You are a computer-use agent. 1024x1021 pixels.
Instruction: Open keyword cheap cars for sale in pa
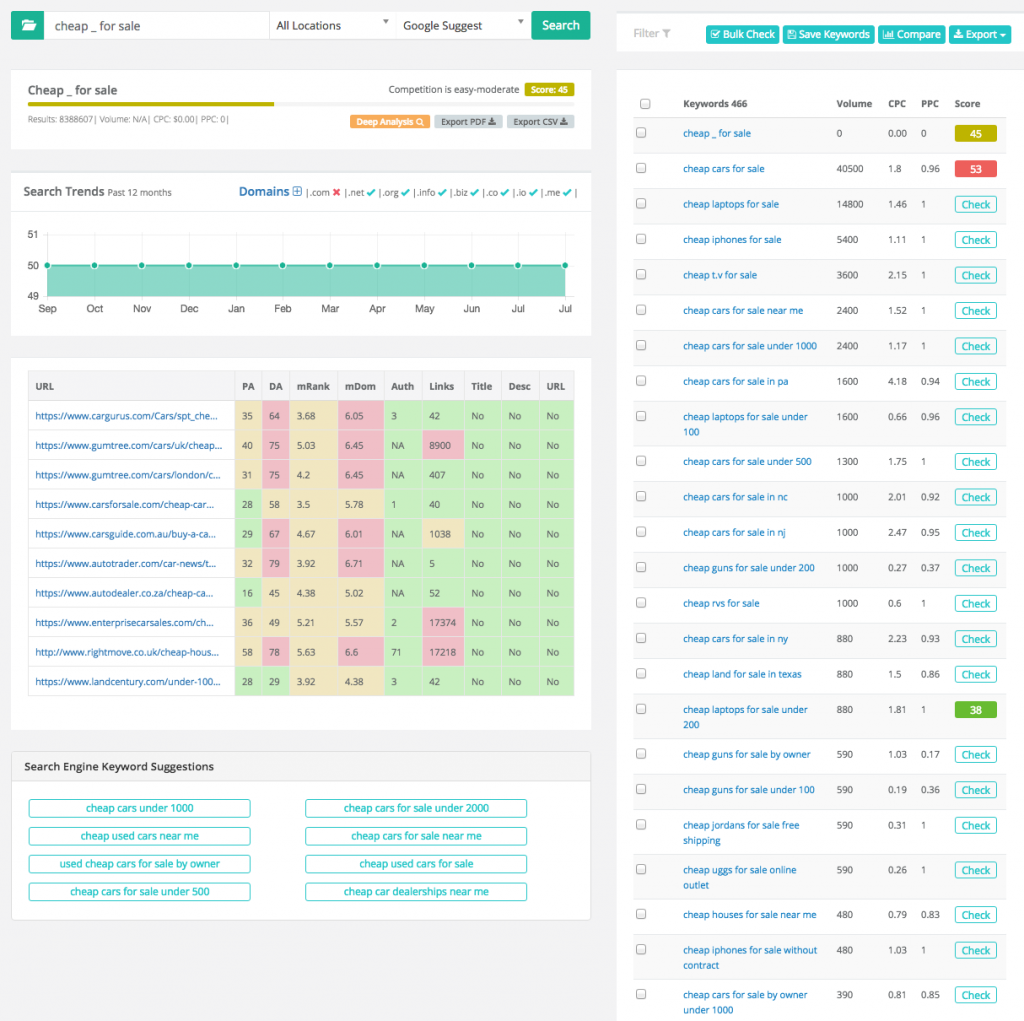coord(735,381)
